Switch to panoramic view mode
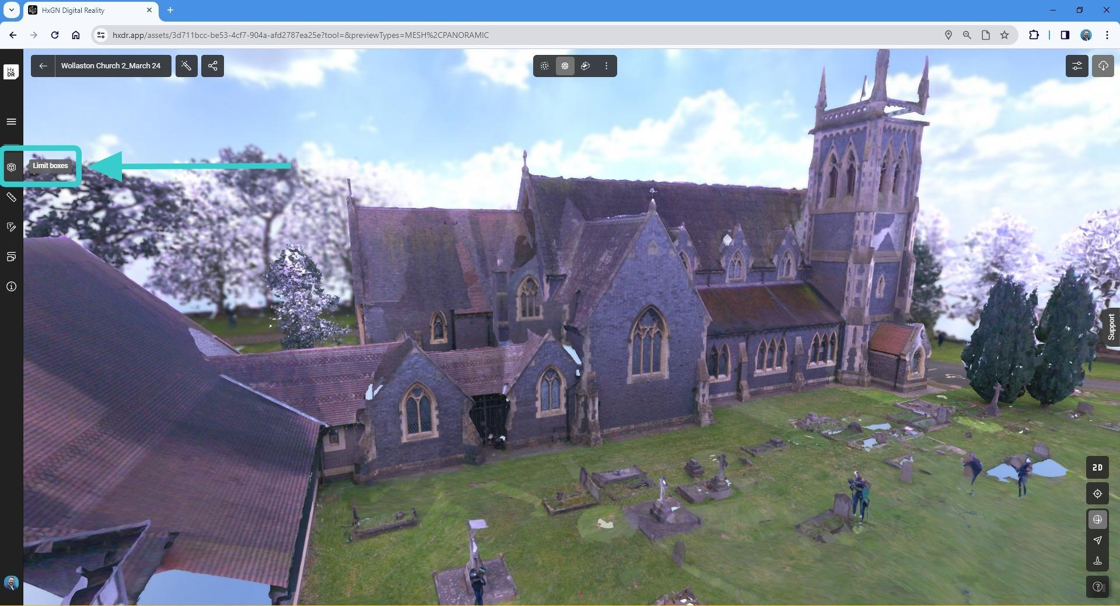 pos(585,66)
